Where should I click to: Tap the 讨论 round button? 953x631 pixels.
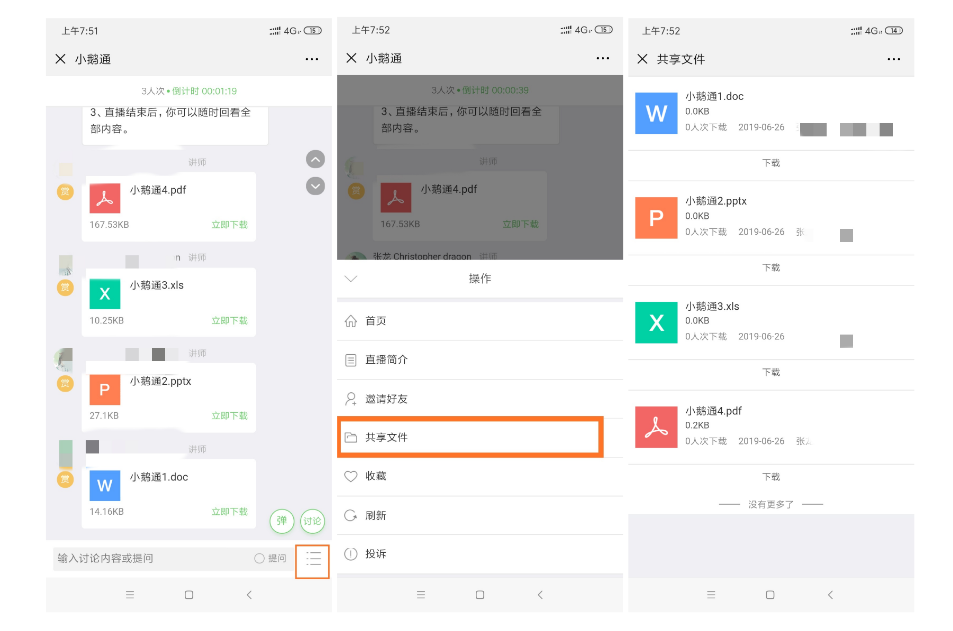click(x=312, y=521)
